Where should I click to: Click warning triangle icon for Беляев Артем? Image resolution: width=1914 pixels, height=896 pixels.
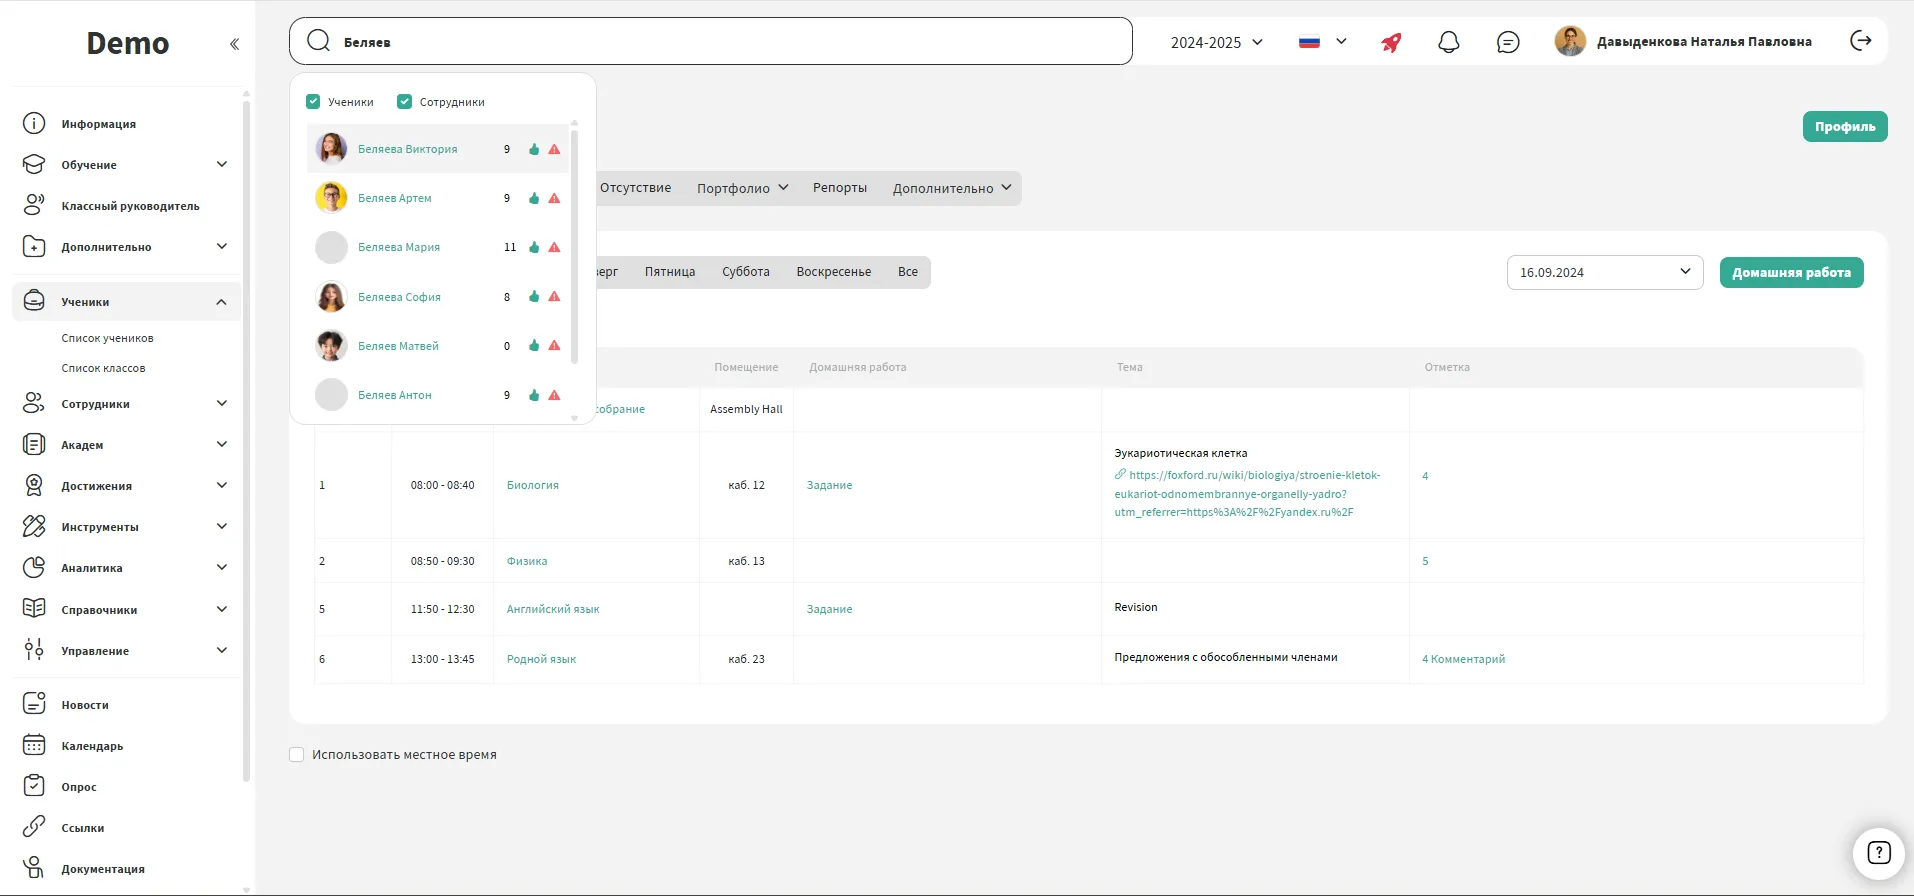[x=554, y=199]
